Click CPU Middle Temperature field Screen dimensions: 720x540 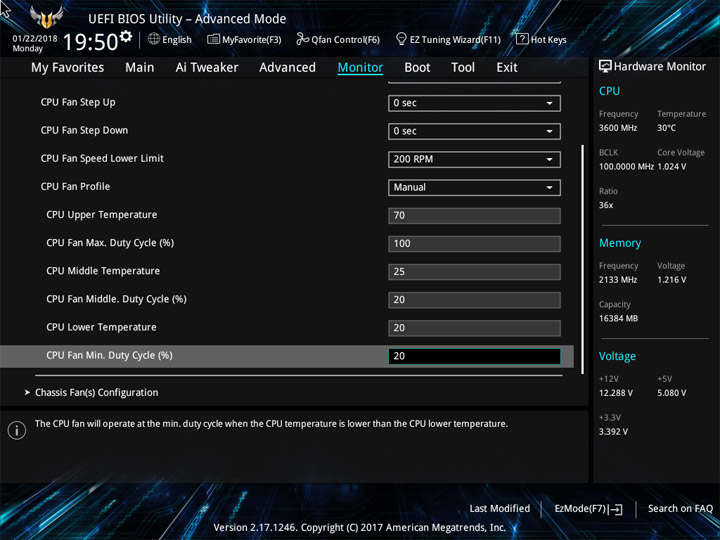pyautogui.click(x=474, y=271)
